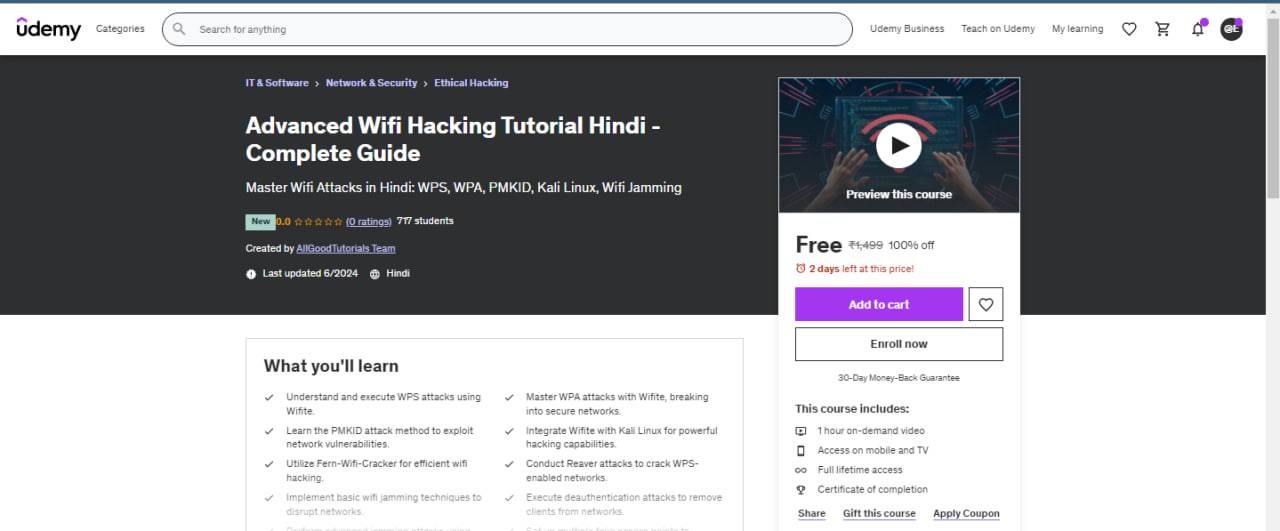Open the notifications bell icon

point(1198,29)
